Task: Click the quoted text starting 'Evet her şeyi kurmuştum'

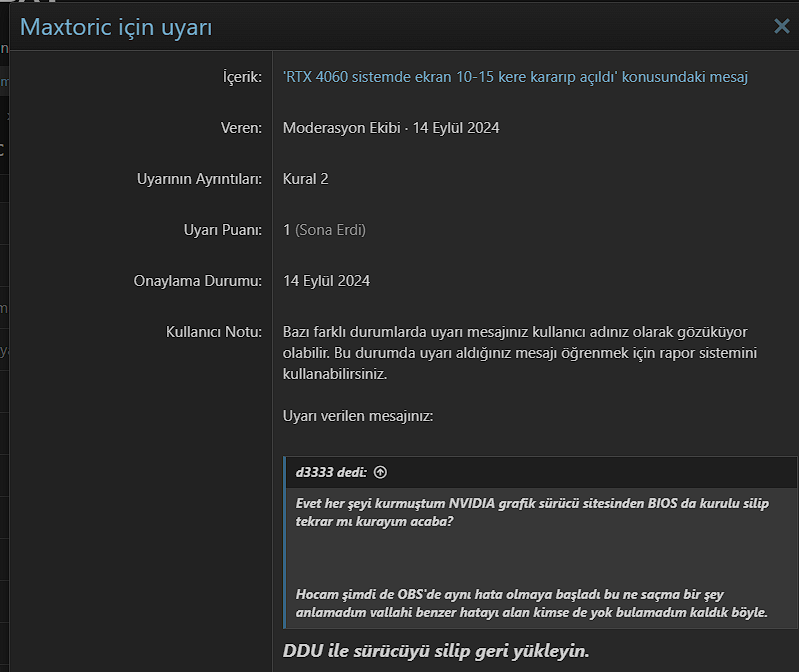Action: (x=532, y=512)
